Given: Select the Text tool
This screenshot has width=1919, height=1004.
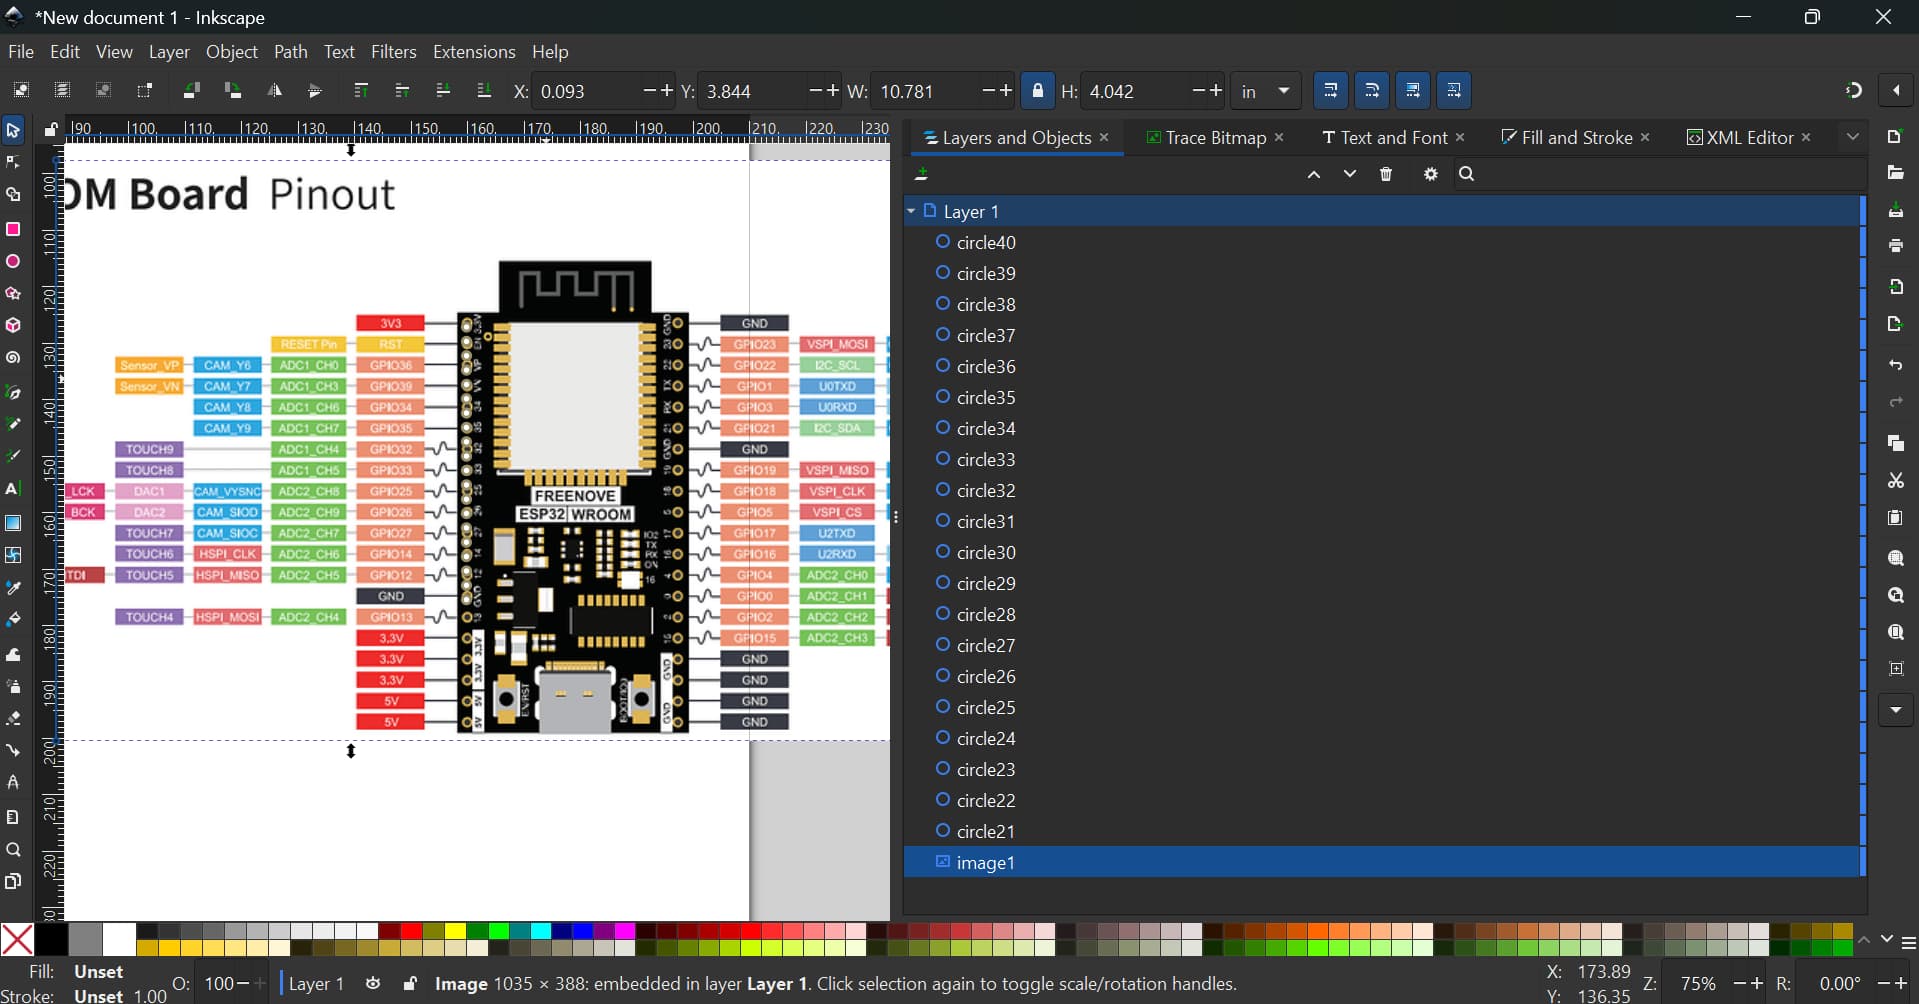Looking at the screenshot, I should [x=13, y=489].
